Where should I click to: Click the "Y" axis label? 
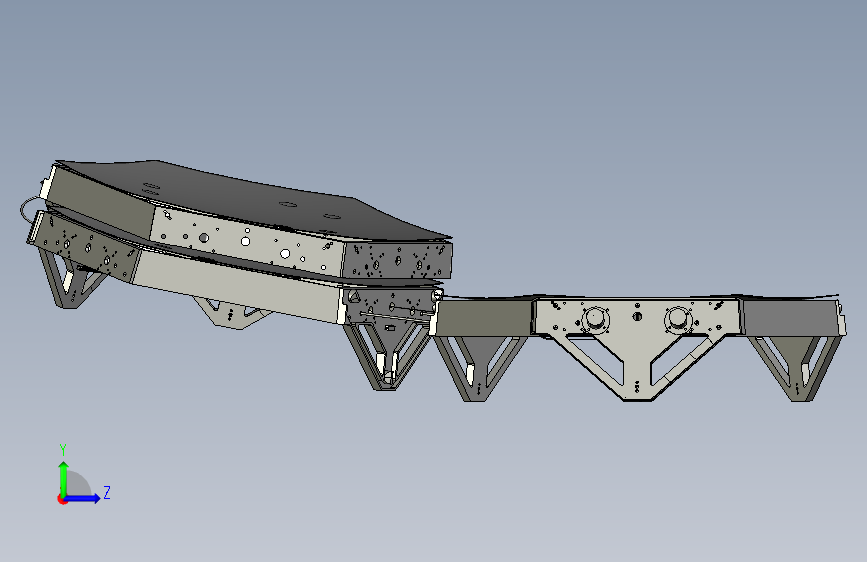[x=63, y=450]
